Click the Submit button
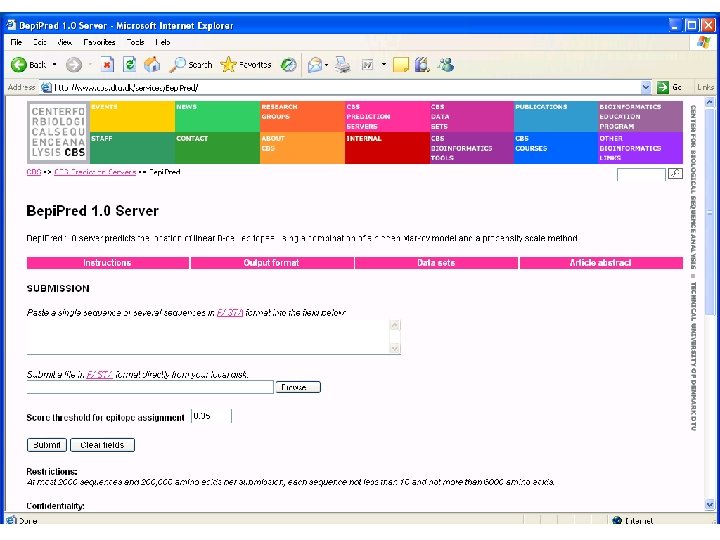The width and height of the screenshot is (720, 540). tap(47, 445)
